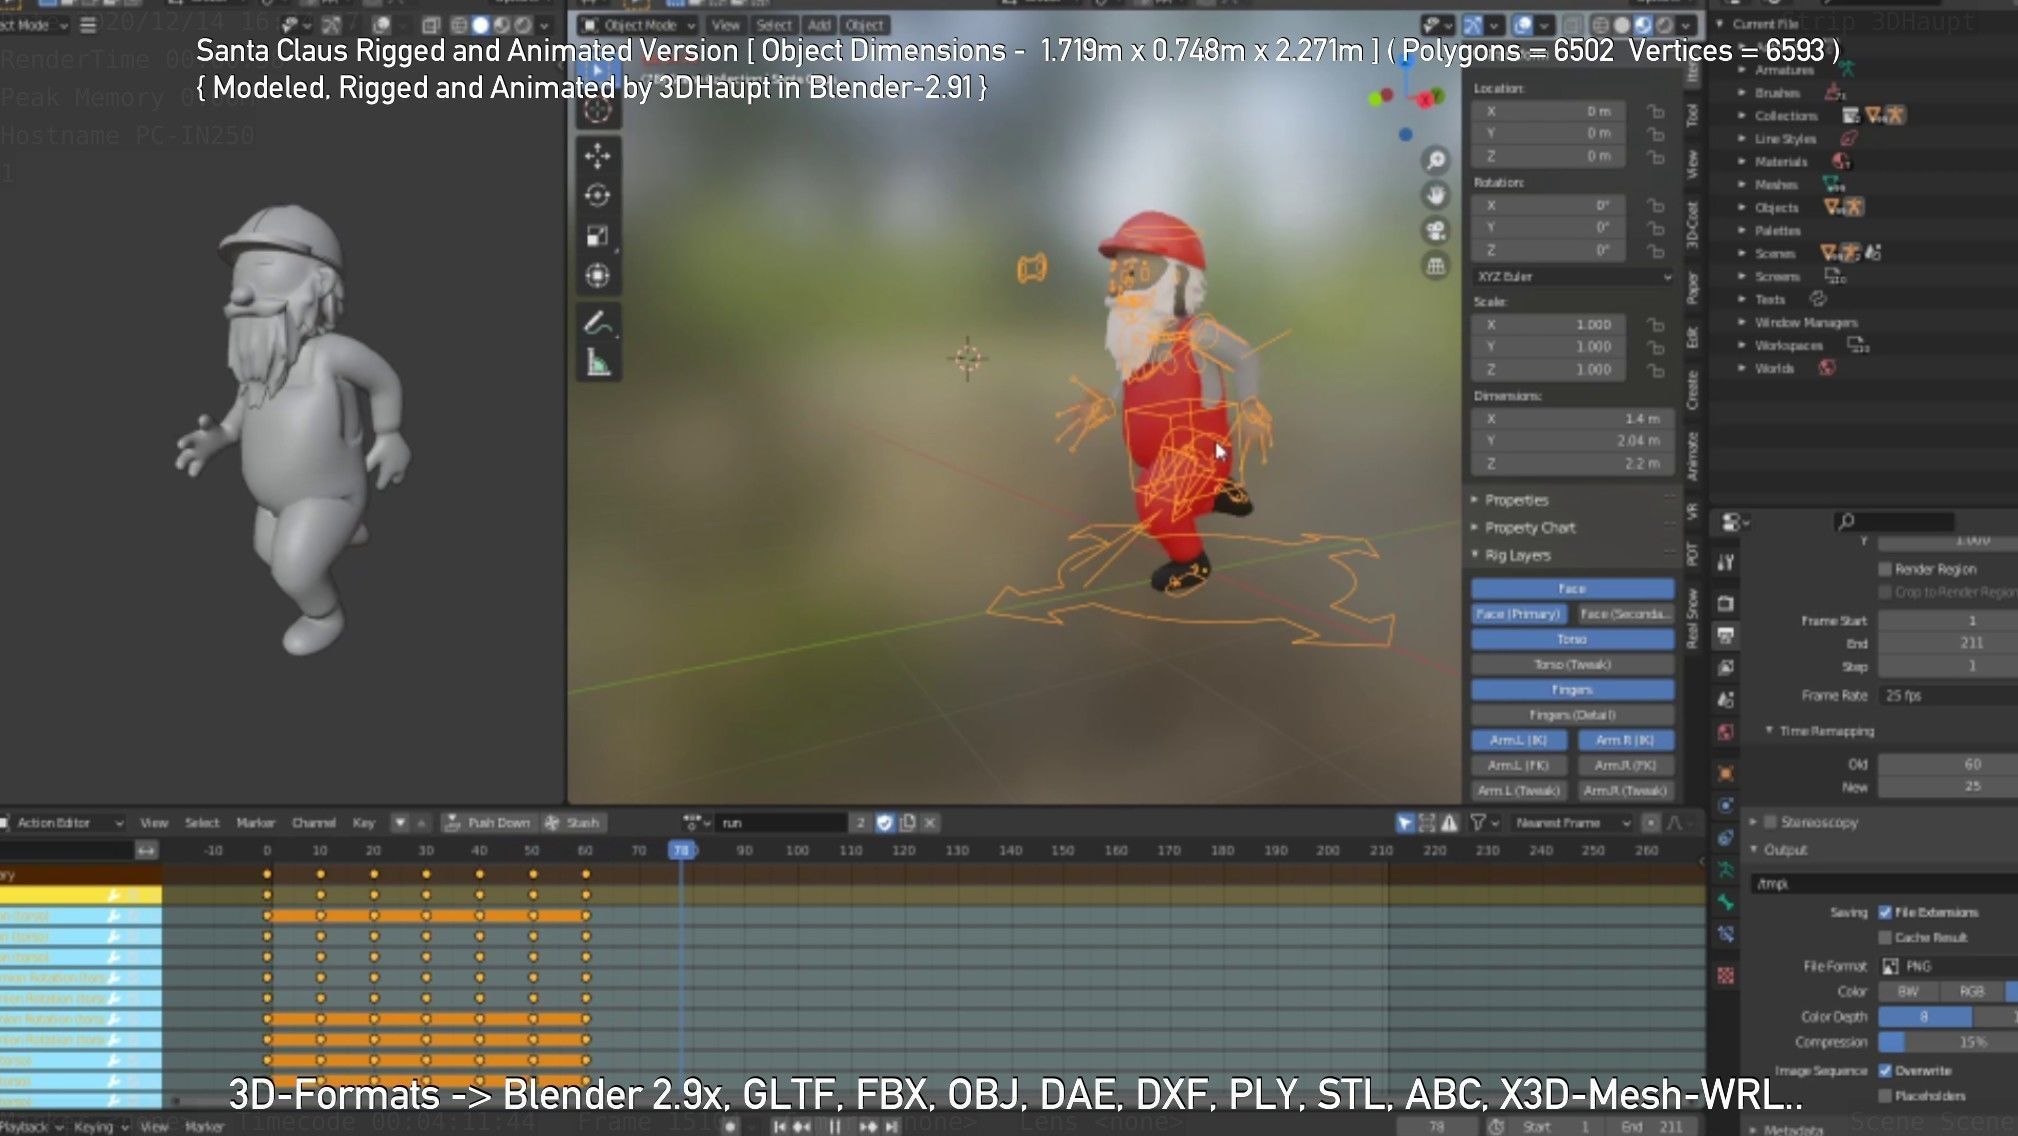2018x1136 pixels.
Task: Duplicate the run action with copy icon
Action: pos(907,823)
